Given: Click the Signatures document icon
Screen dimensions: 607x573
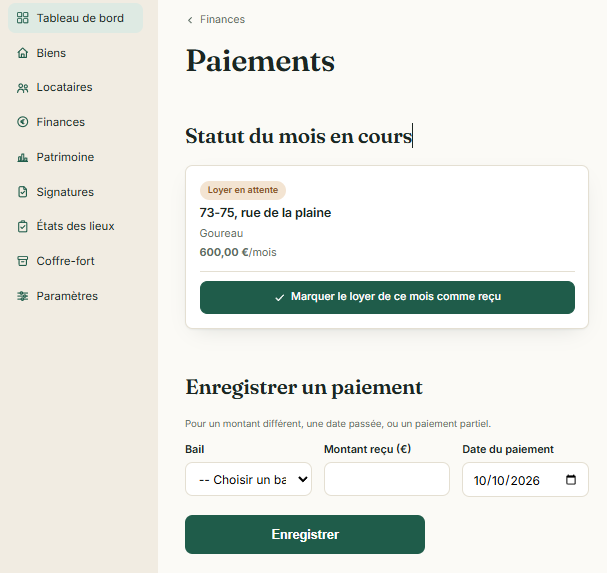Looking at the screenshot, I should coord(22,192).
